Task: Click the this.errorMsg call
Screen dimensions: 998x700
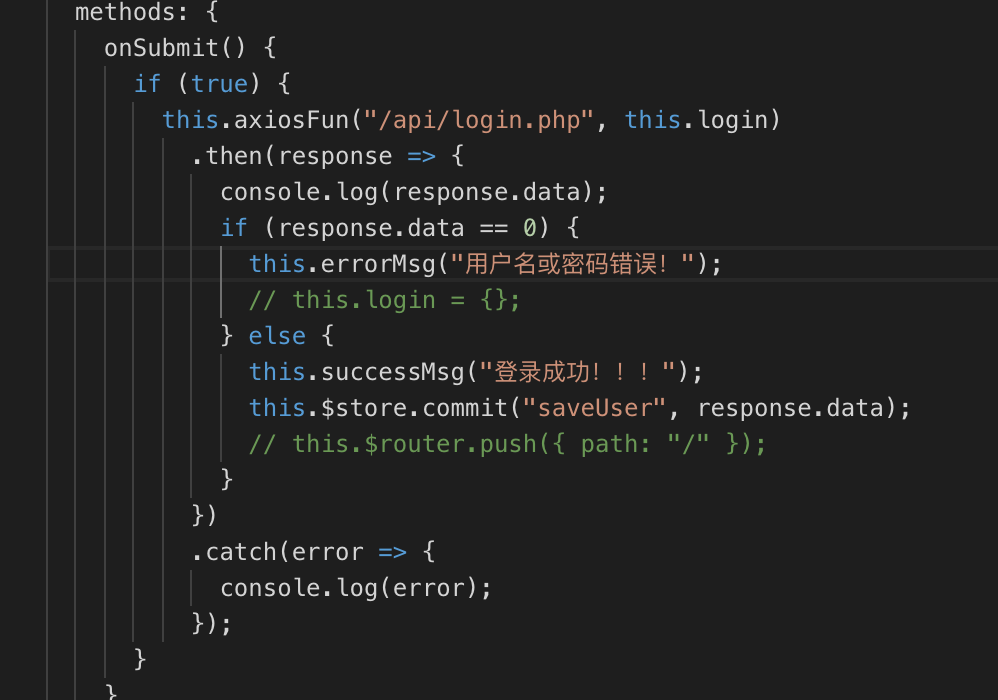Action: [x=485, y=263]
